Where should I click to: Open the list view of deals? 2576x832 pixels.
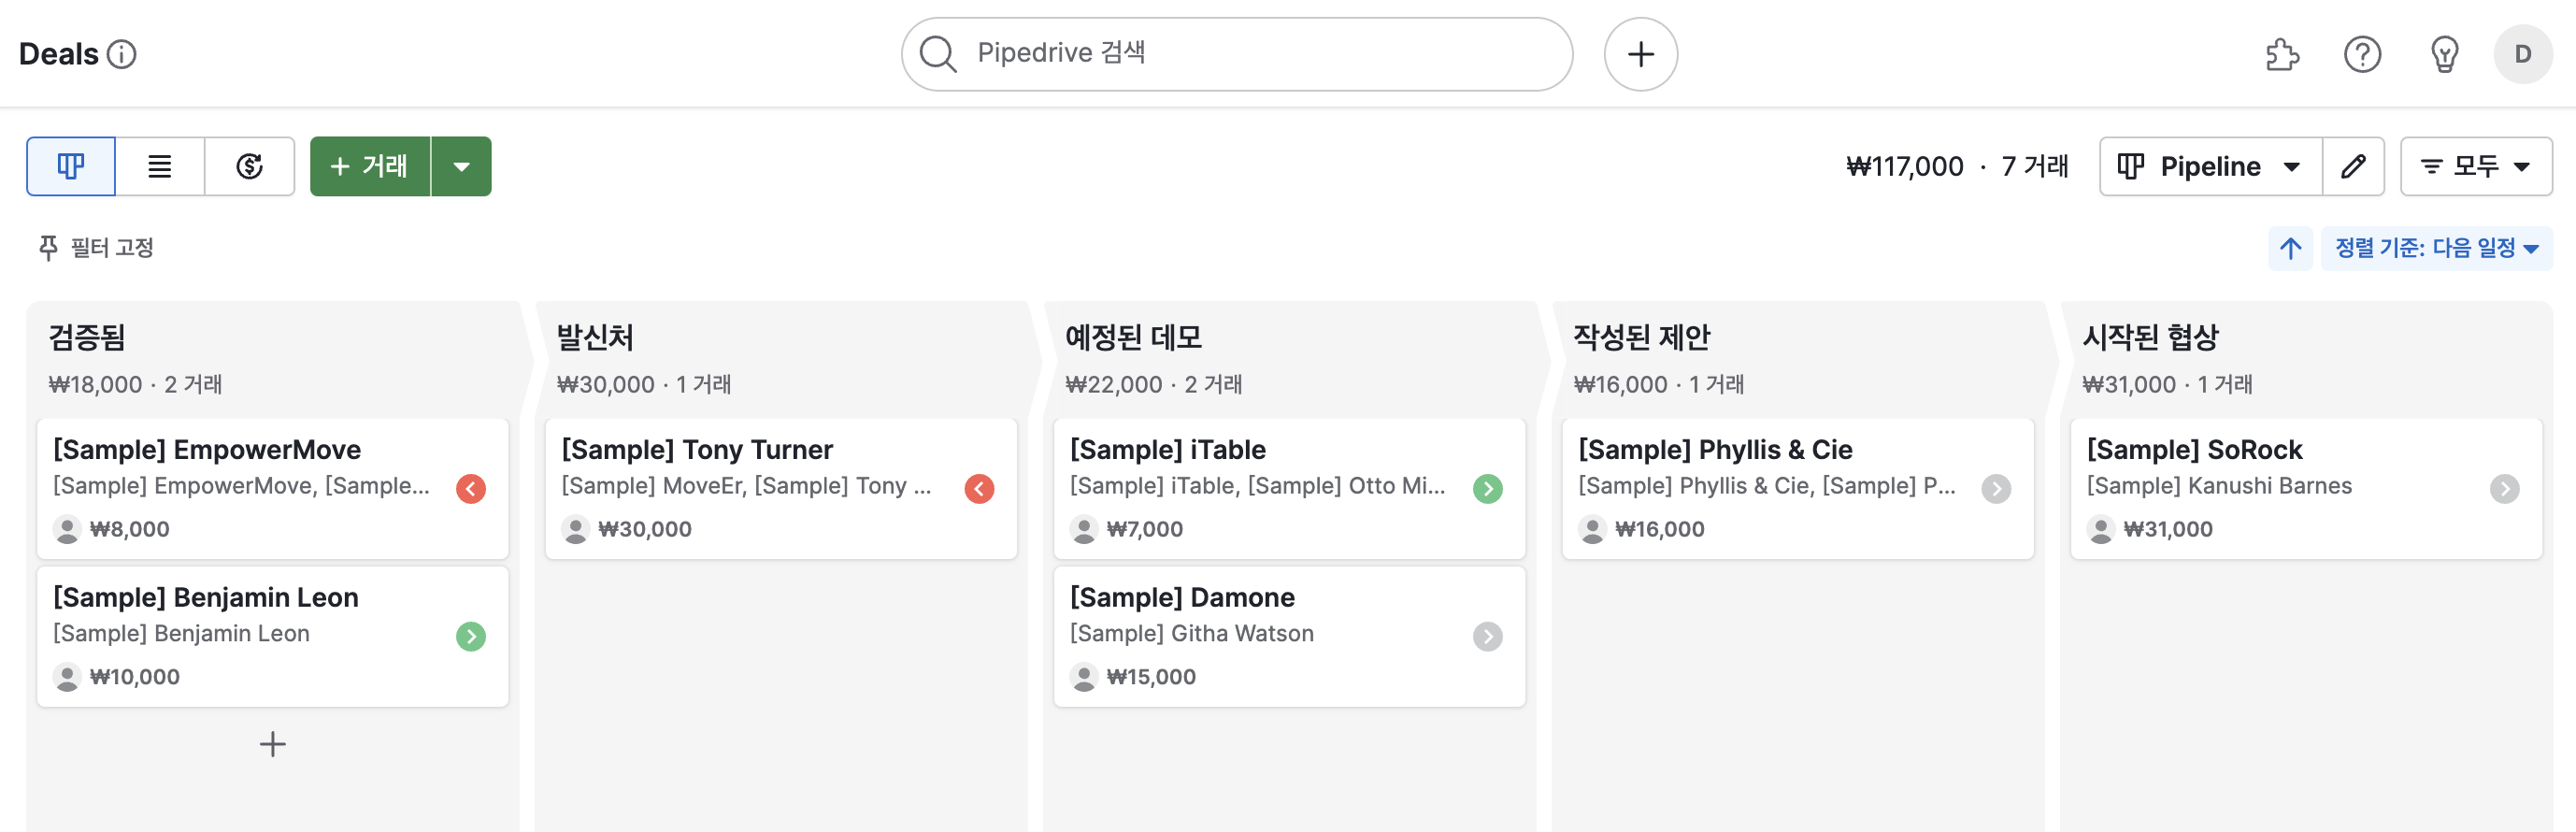[x=160, y=166]
